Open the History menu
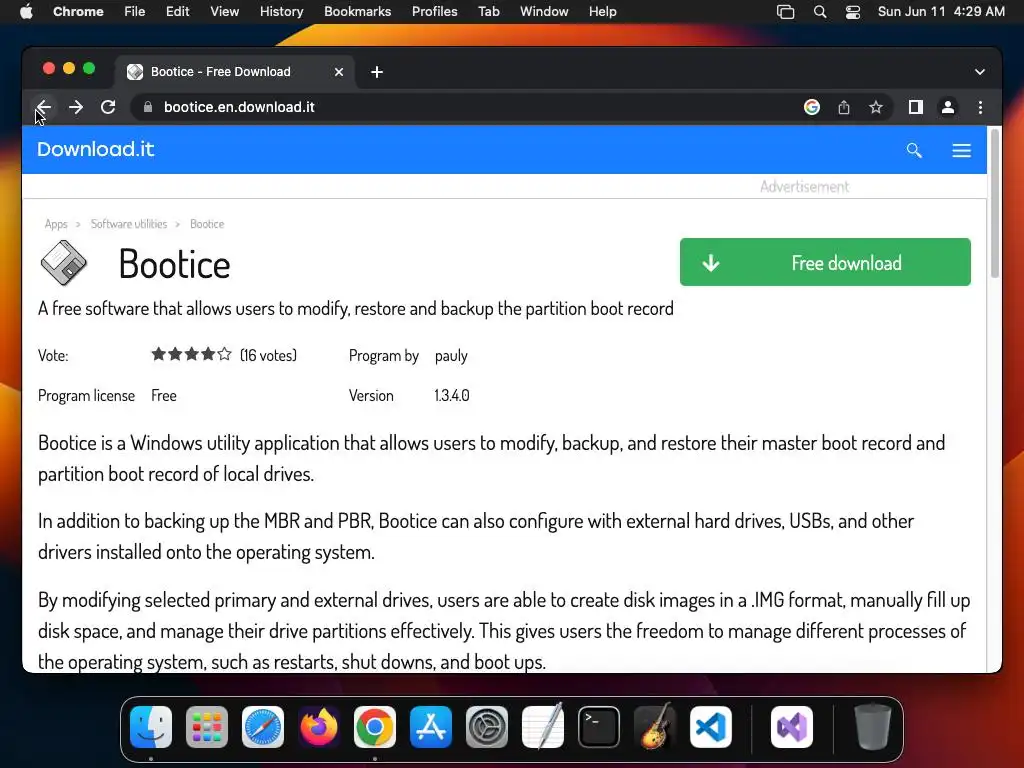 coord(281,12)
